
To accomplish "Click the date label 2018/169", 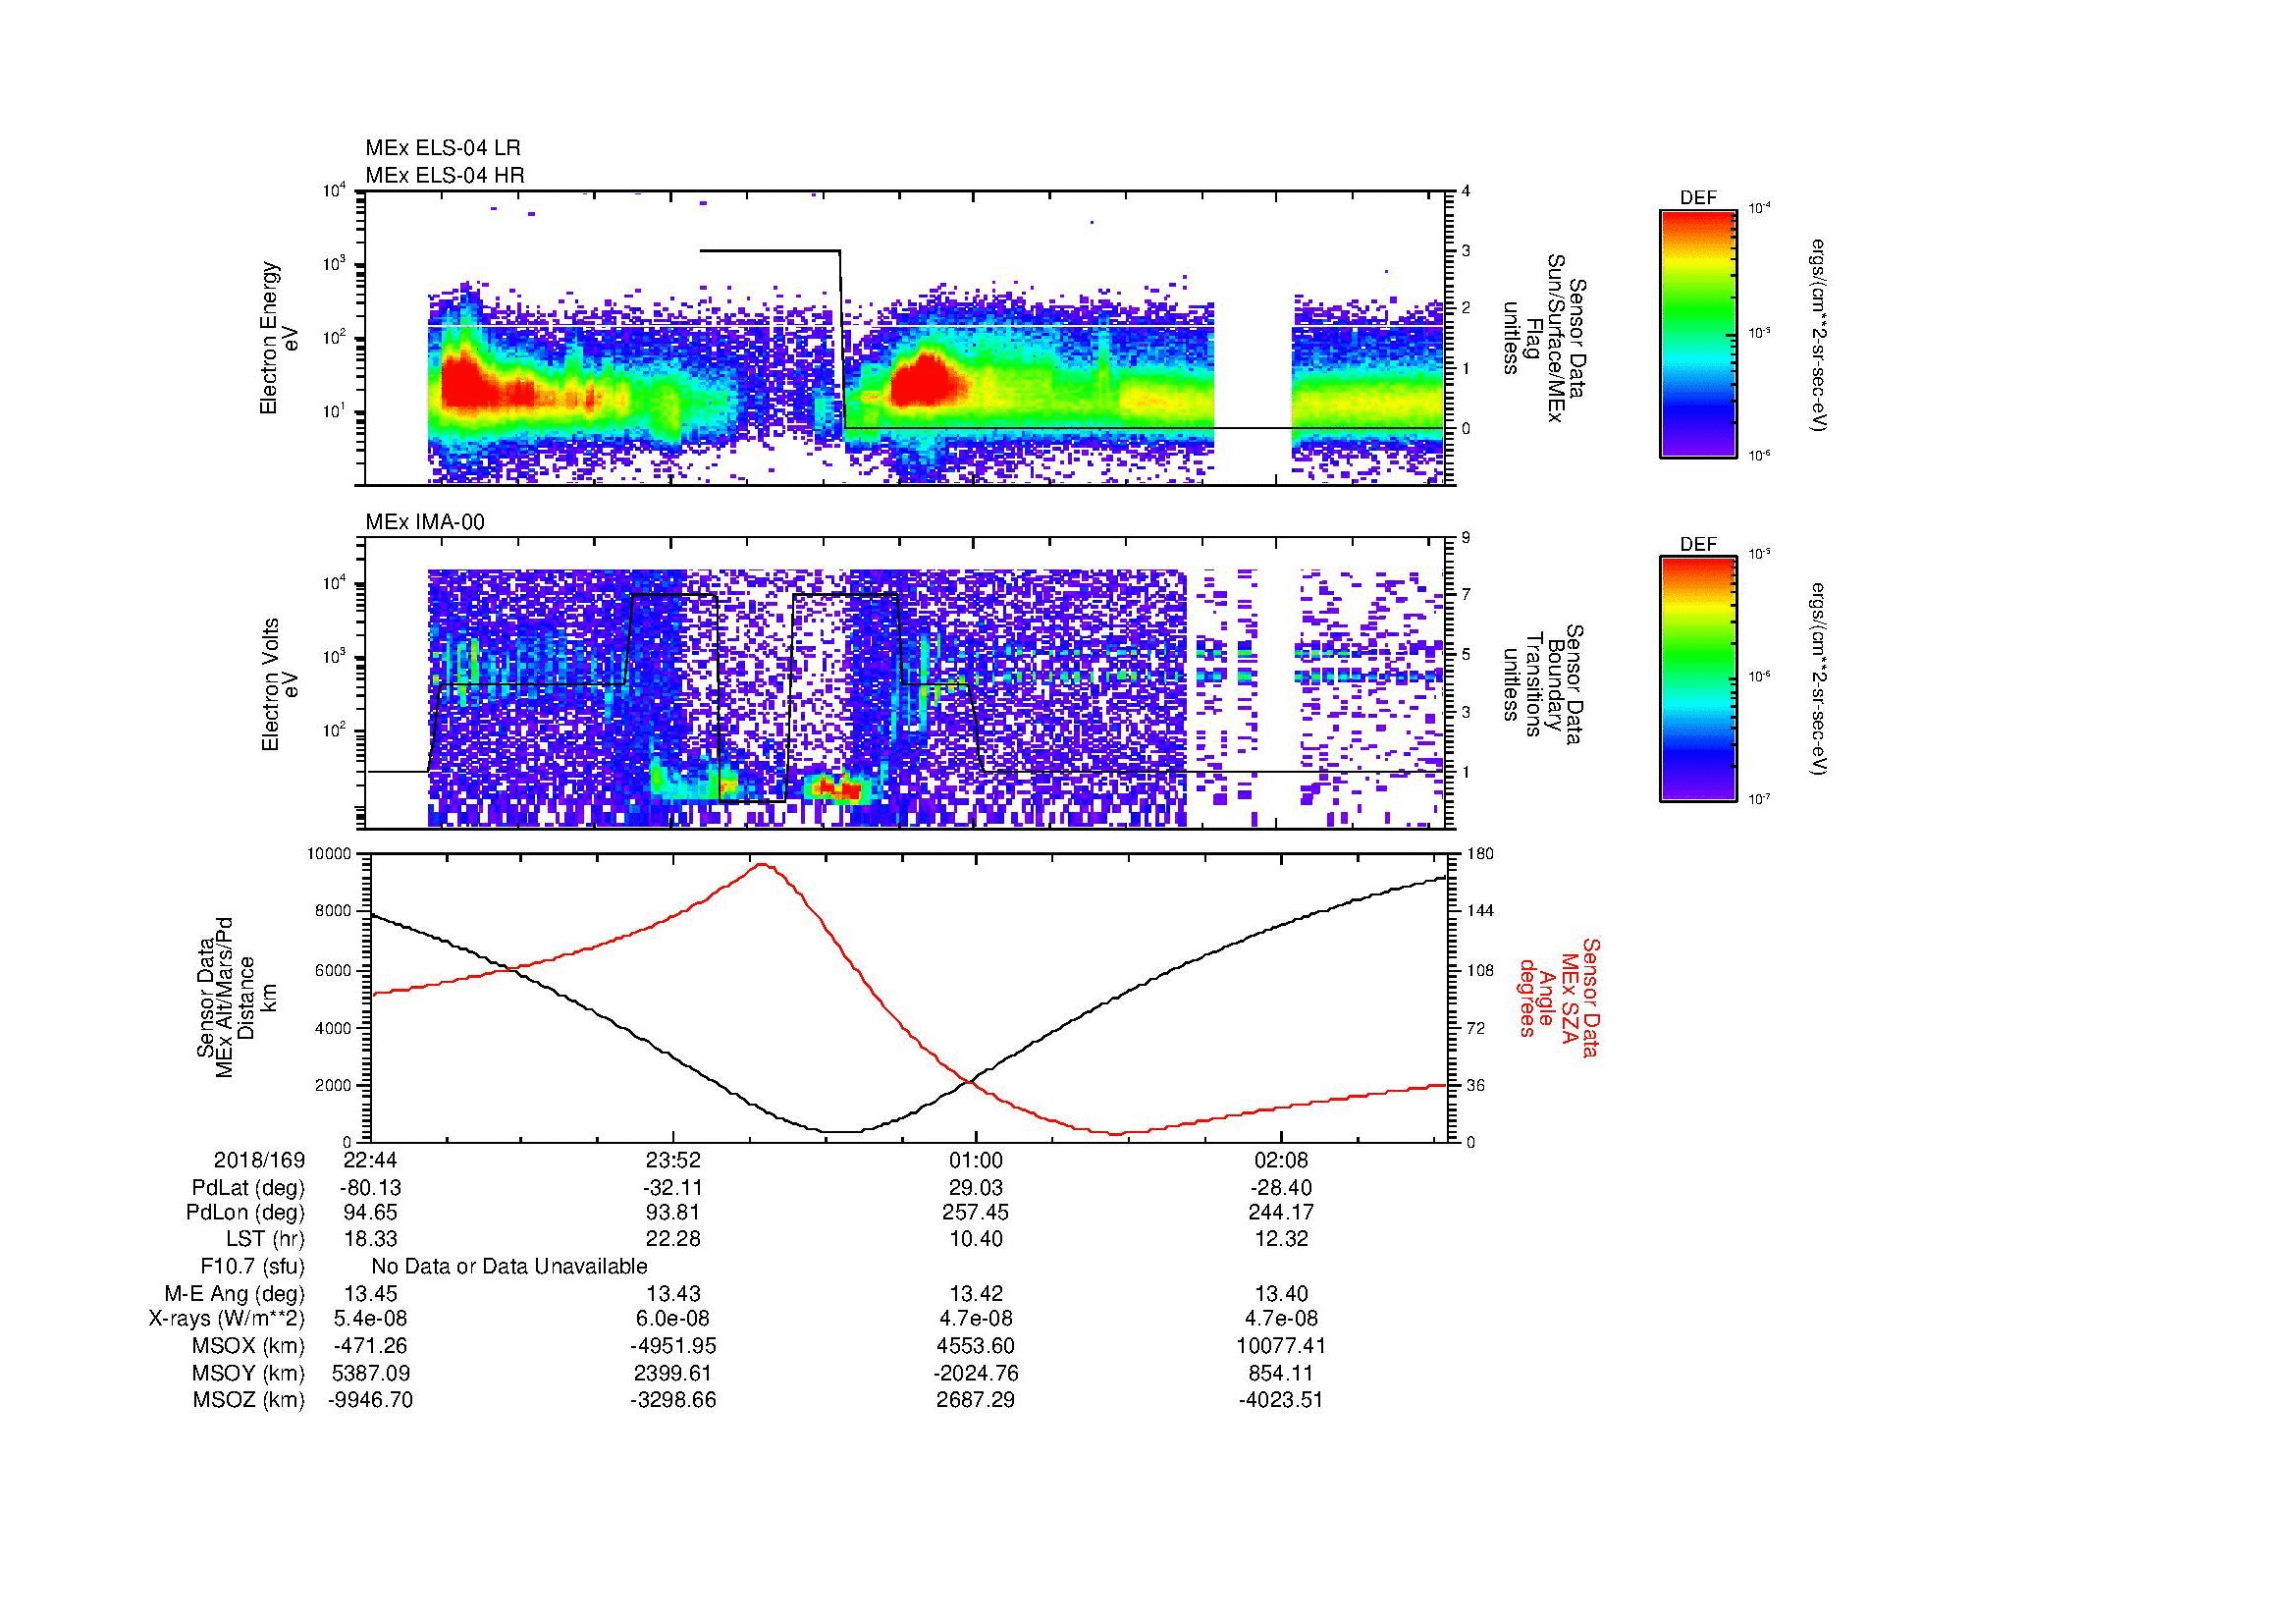I will point(259,1161).
